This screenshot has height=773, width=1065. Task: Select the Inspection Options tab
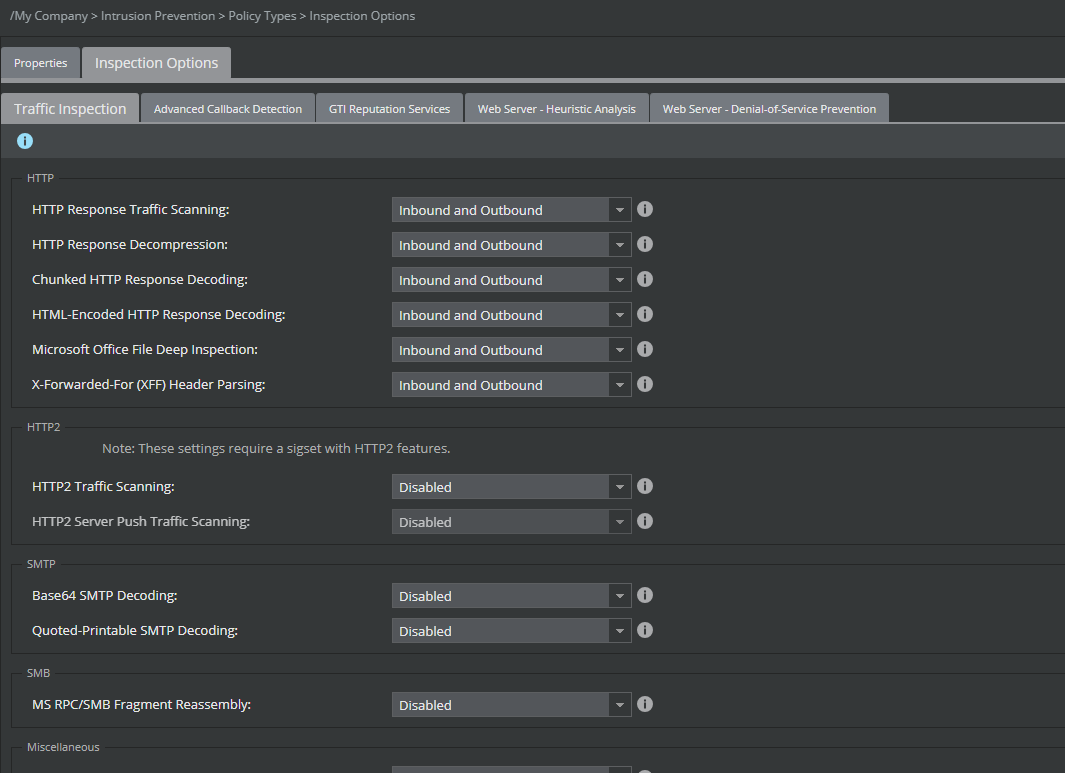(x=156, y=63)
